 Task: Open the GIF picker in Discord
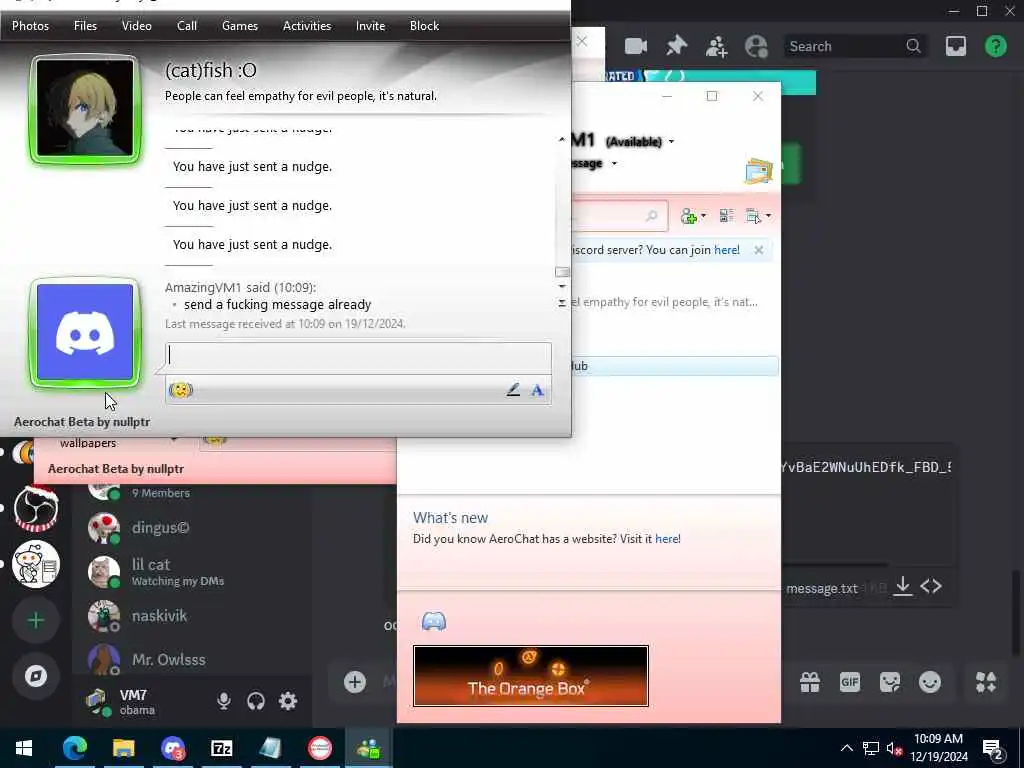point(850,682)
